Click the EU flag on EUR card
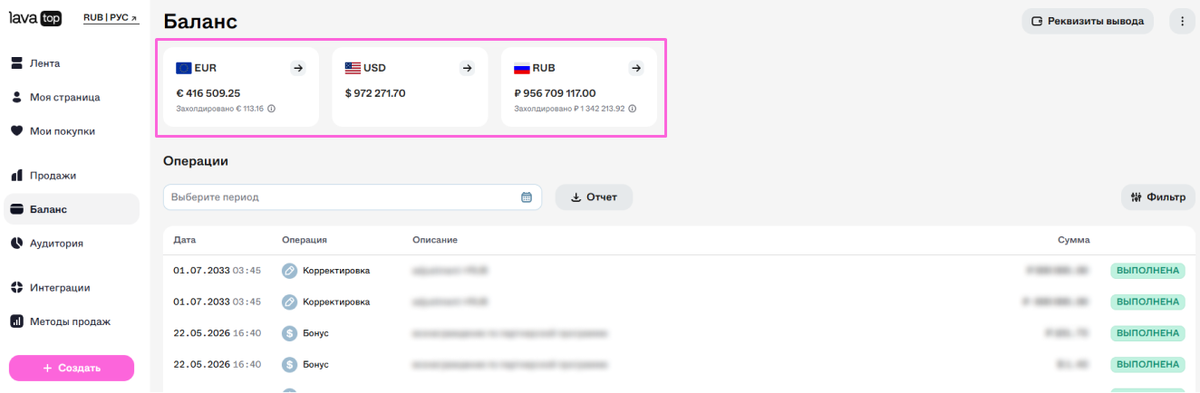The image size is (1200, 393). (184, 68)
